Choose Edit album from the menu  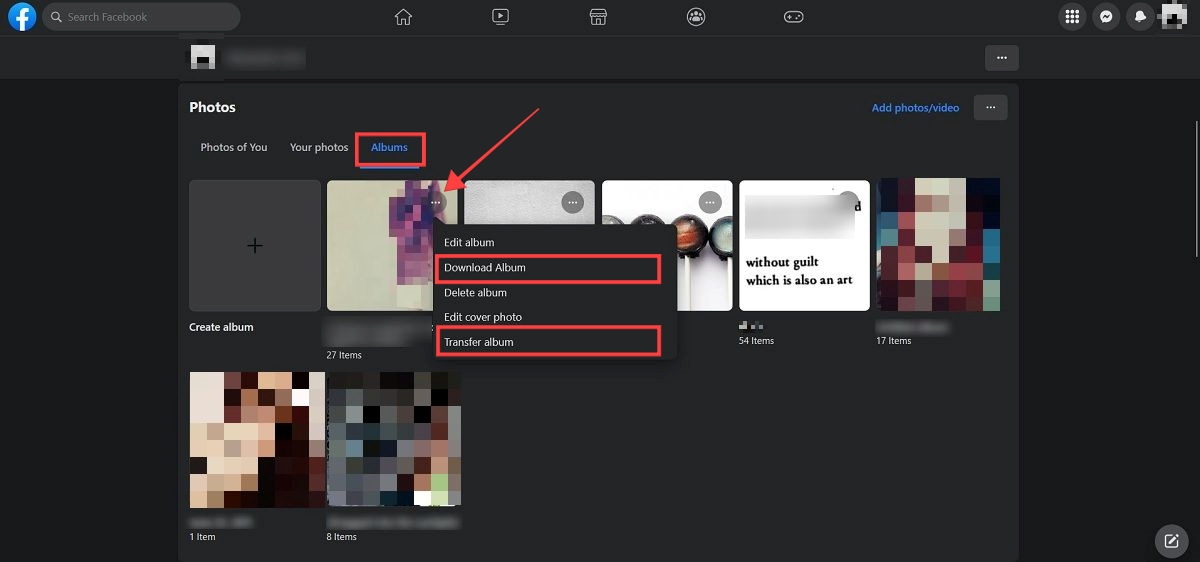coord(556,243)
